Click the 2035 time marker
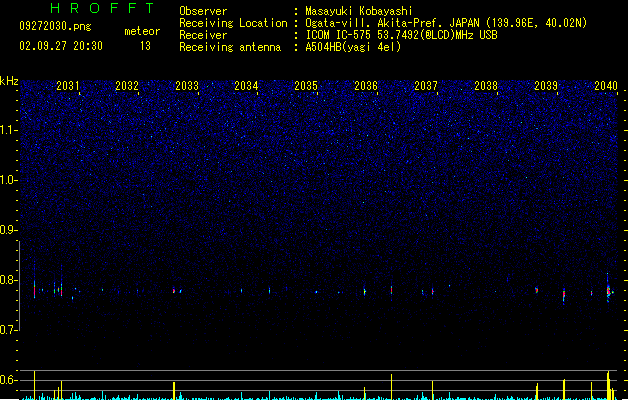Image resolution: width=629 pixels, height=400 pixels. click(306, 86)
